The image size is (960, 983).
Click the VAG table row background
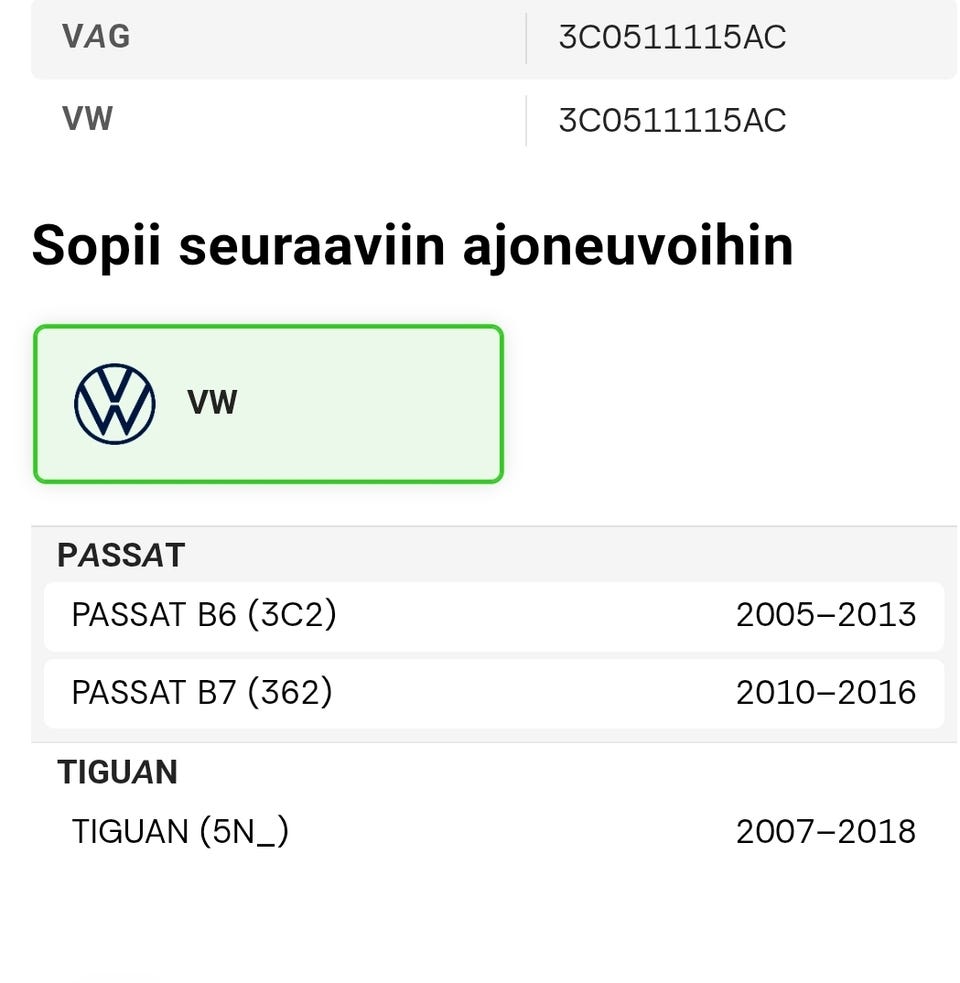pos(494,39)
